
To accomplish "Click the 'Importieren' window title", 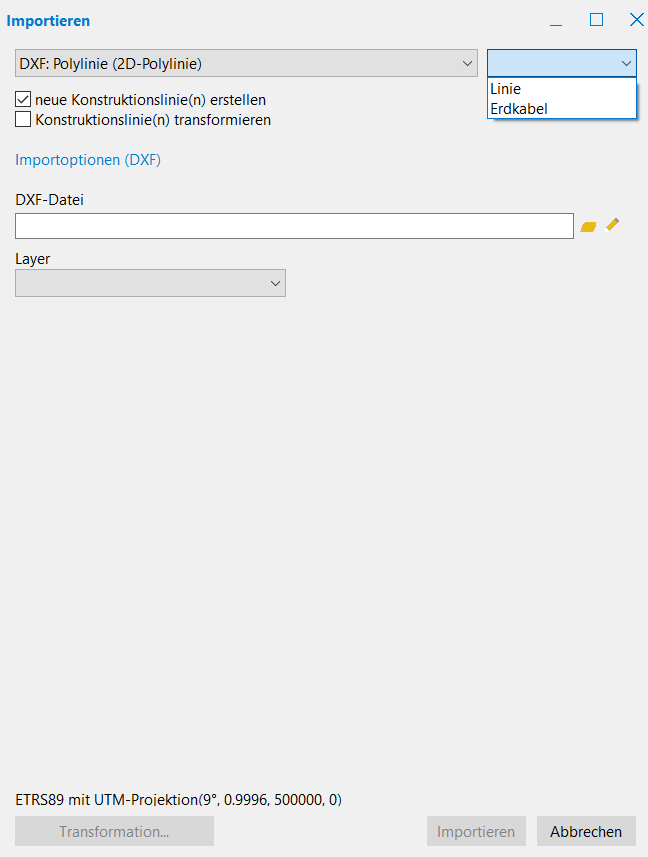I will (x=48, y=20).
